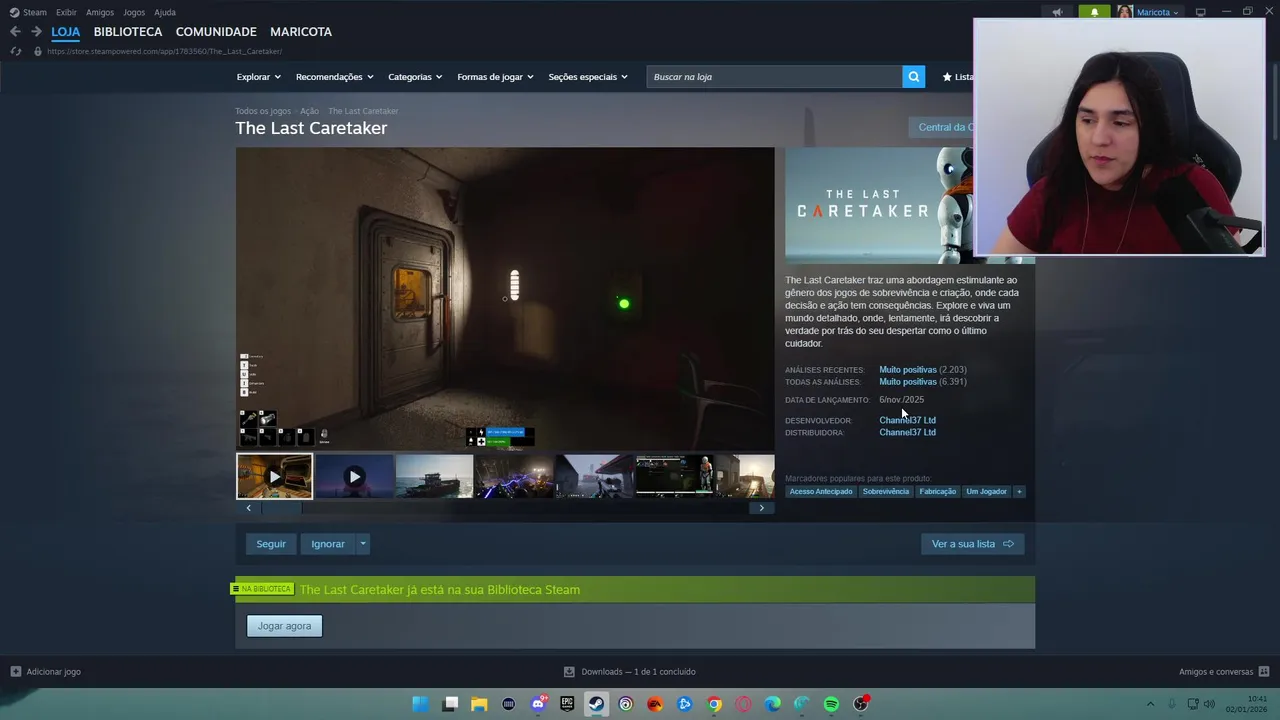The width and height of the screenshot is (1280, 720).
Task: Go forward with the right arrow
Action: click(36, 32)
